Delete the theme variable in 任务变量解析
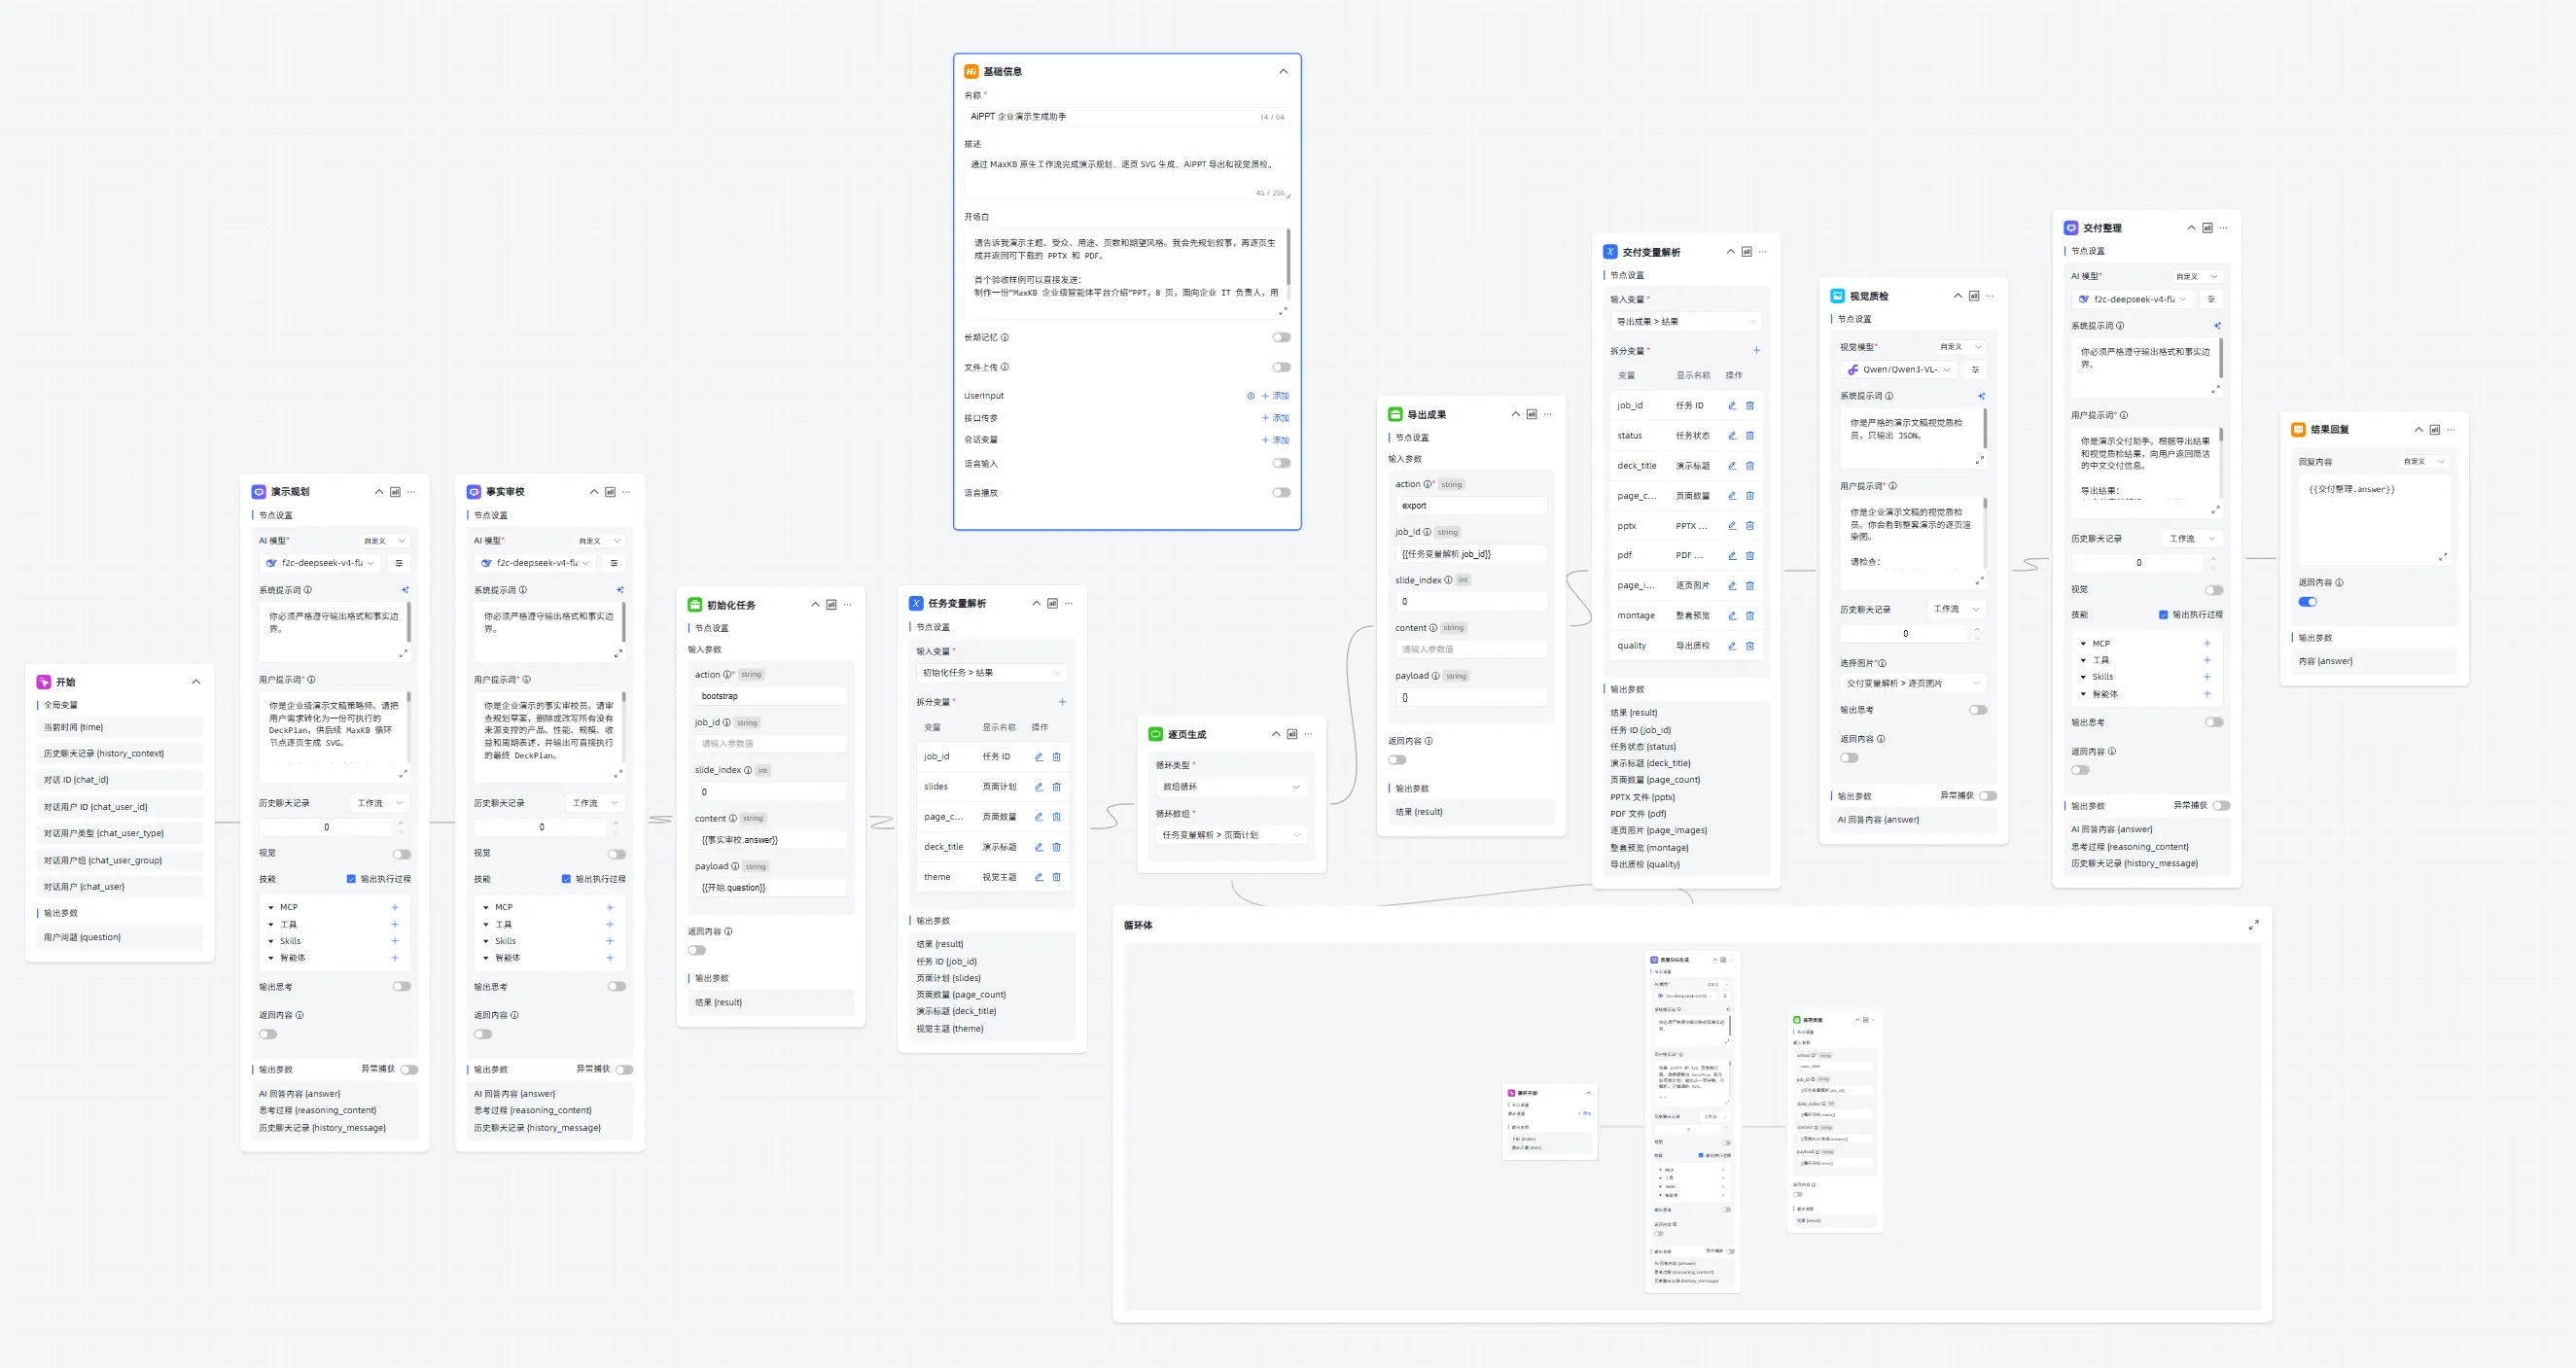2576x1368 pixels. click(x=1056, y=877)
